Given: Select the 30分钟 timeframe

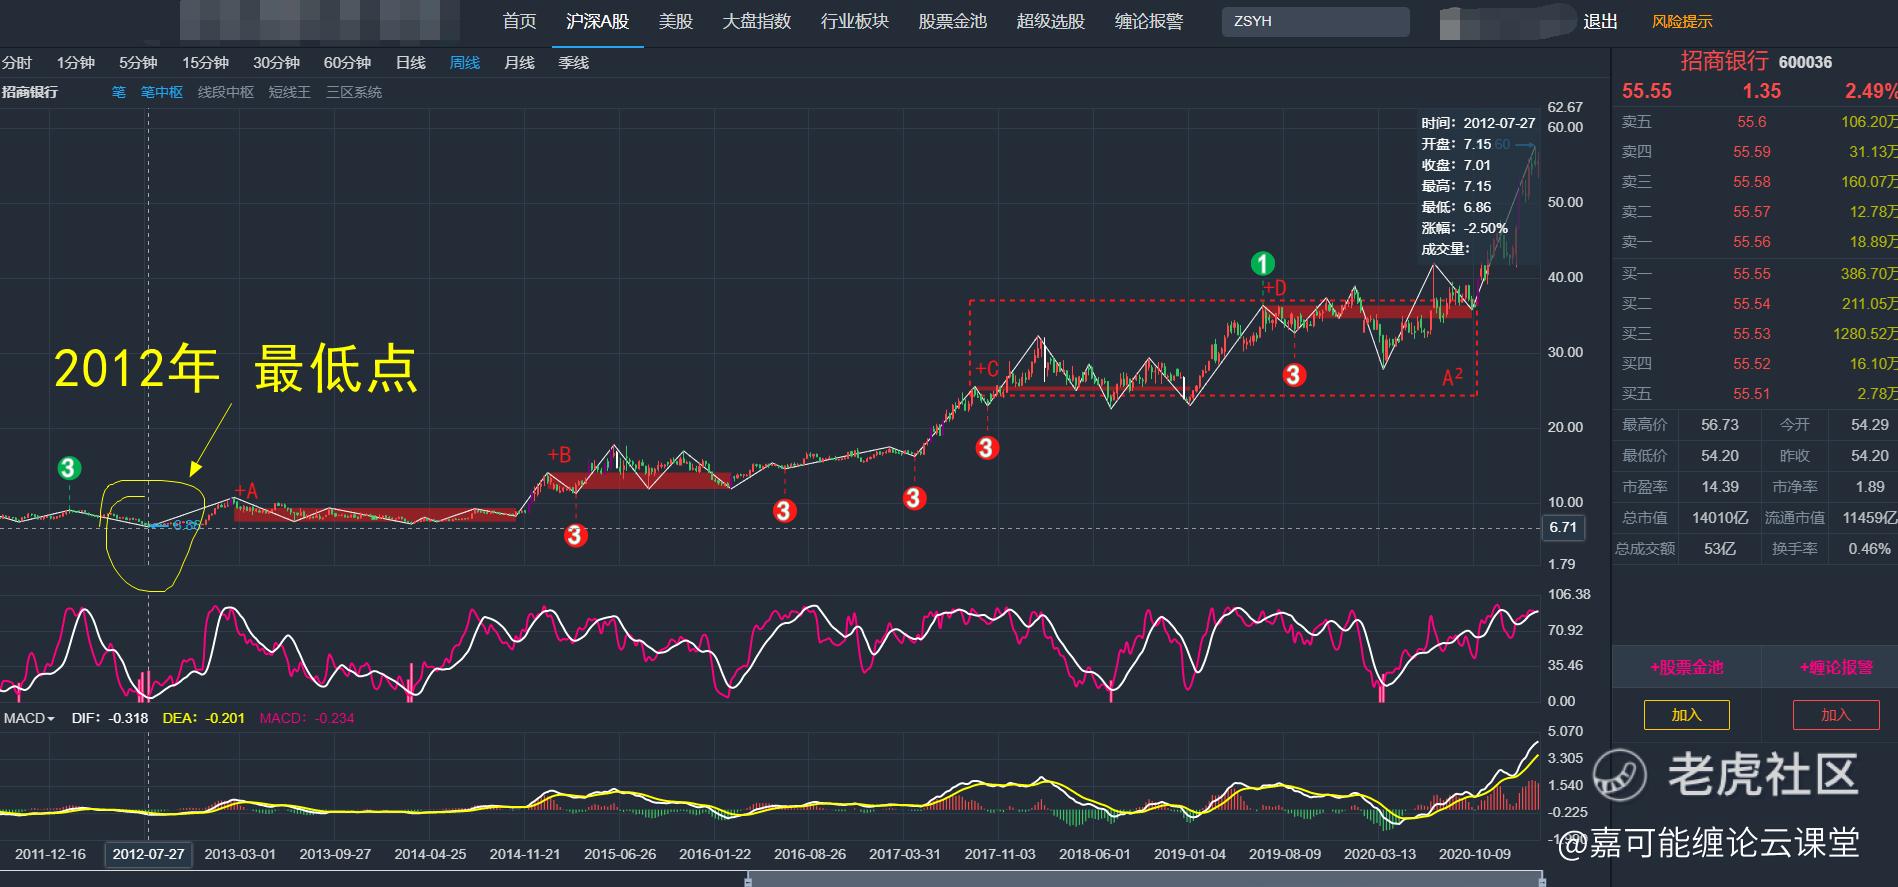Looking at the screenshot, I should (276, 63).
